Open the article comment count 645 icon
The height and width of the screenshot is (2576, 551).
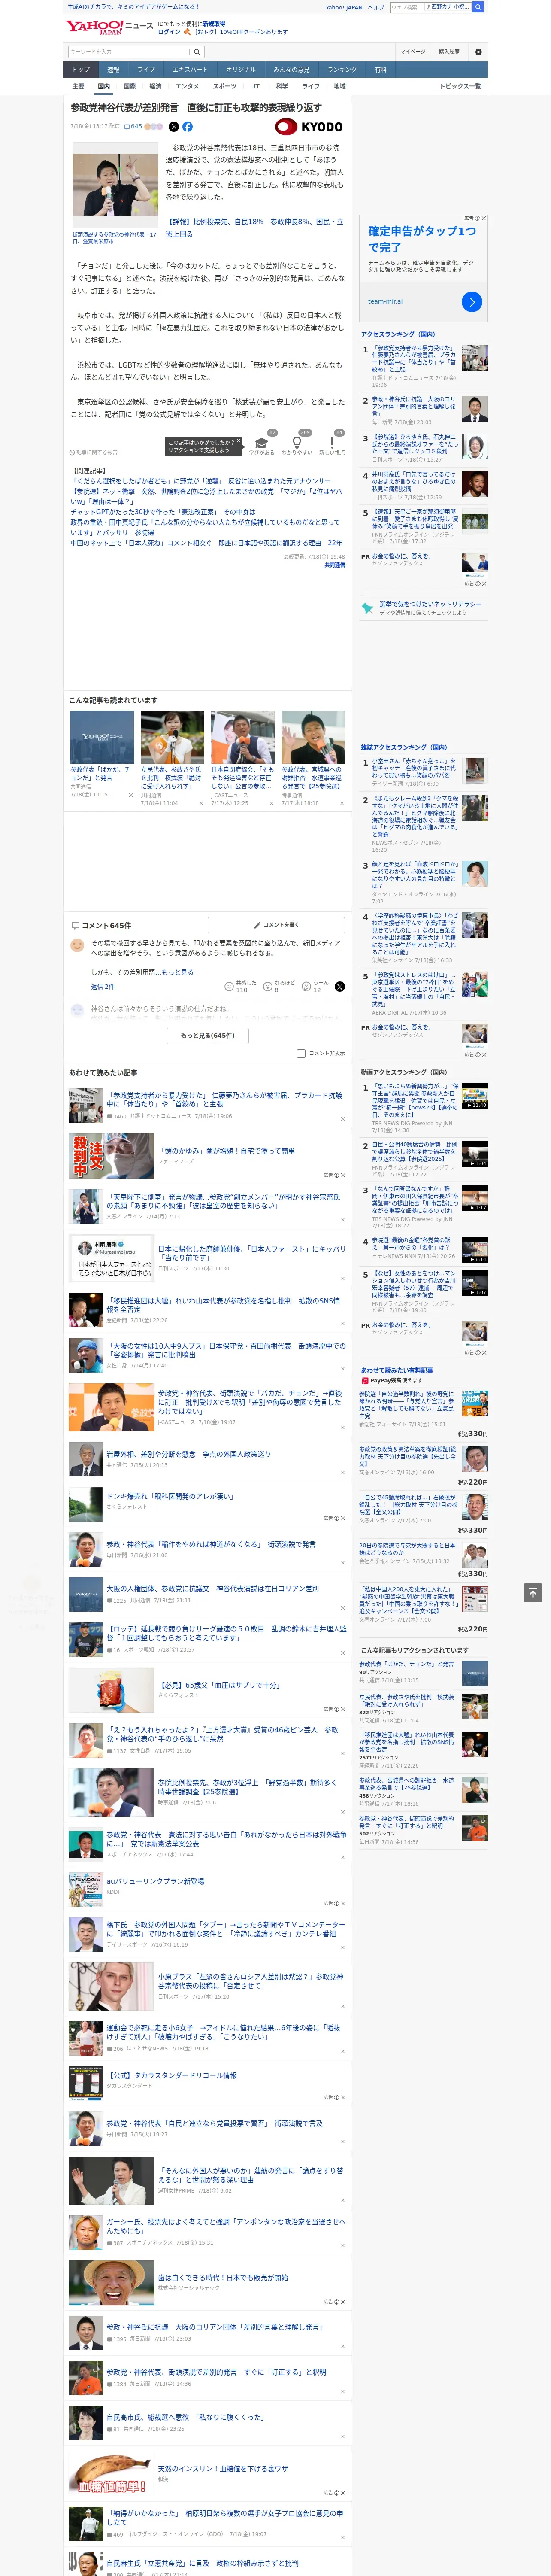tap(134, 127)
